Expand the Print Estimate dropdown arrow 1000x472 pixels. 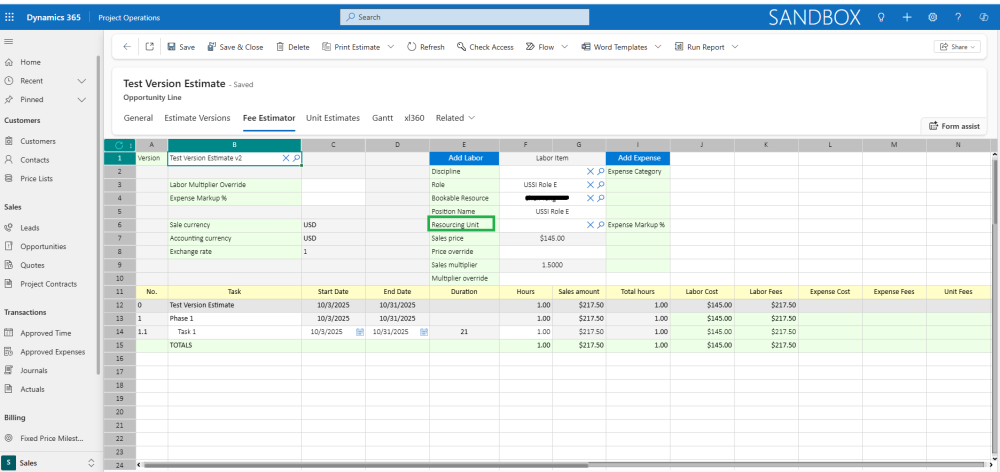click(390, 47)
